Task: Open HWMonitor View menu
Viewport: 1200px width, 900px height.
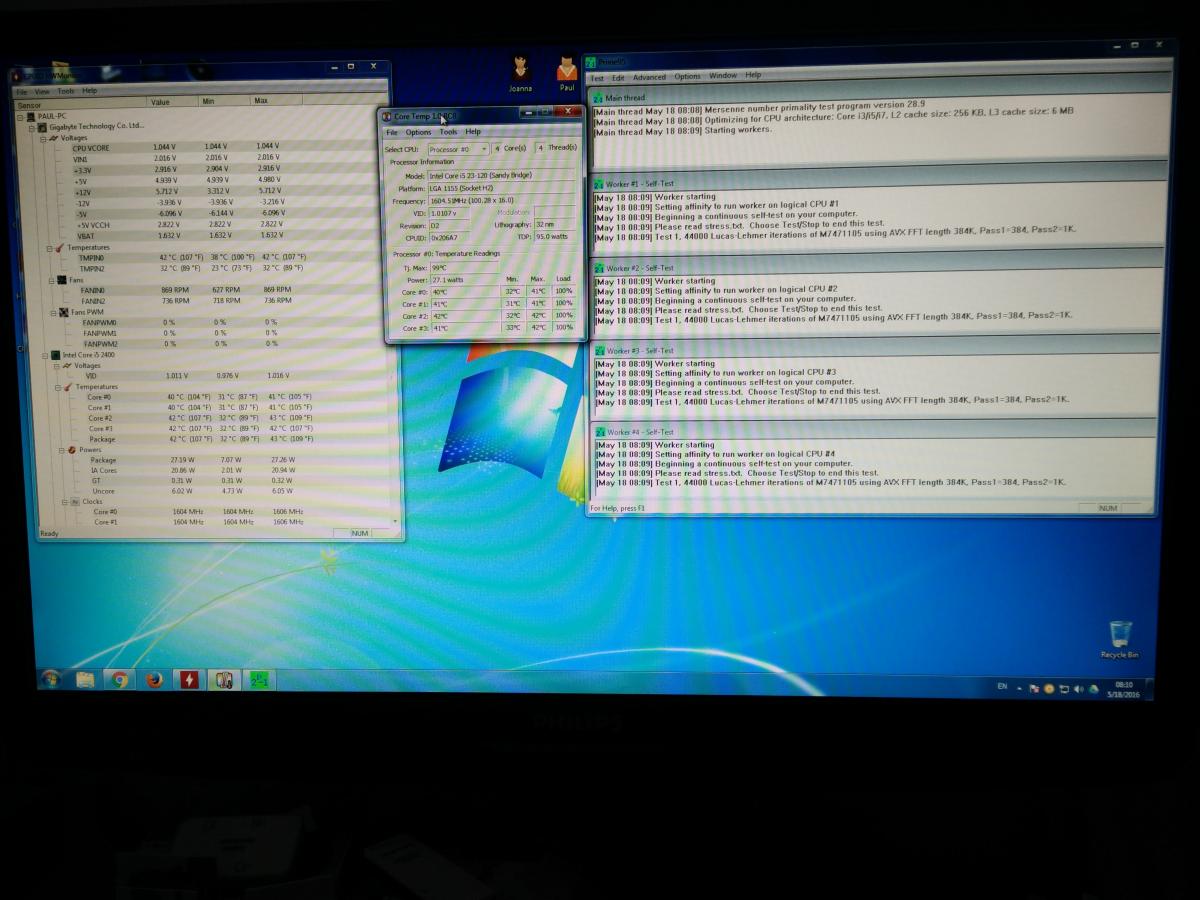Action: (x=41, y=91)
